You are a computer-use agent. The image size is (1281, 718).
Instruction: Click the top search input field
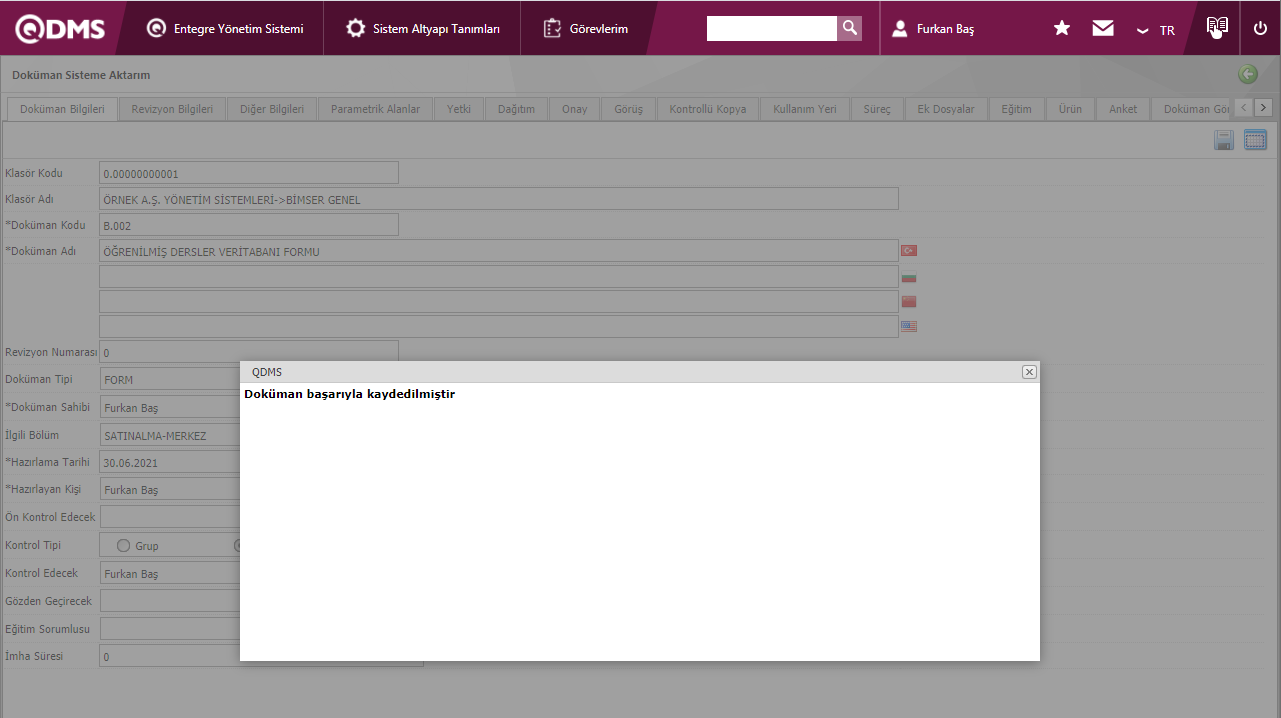coord(771,29)
